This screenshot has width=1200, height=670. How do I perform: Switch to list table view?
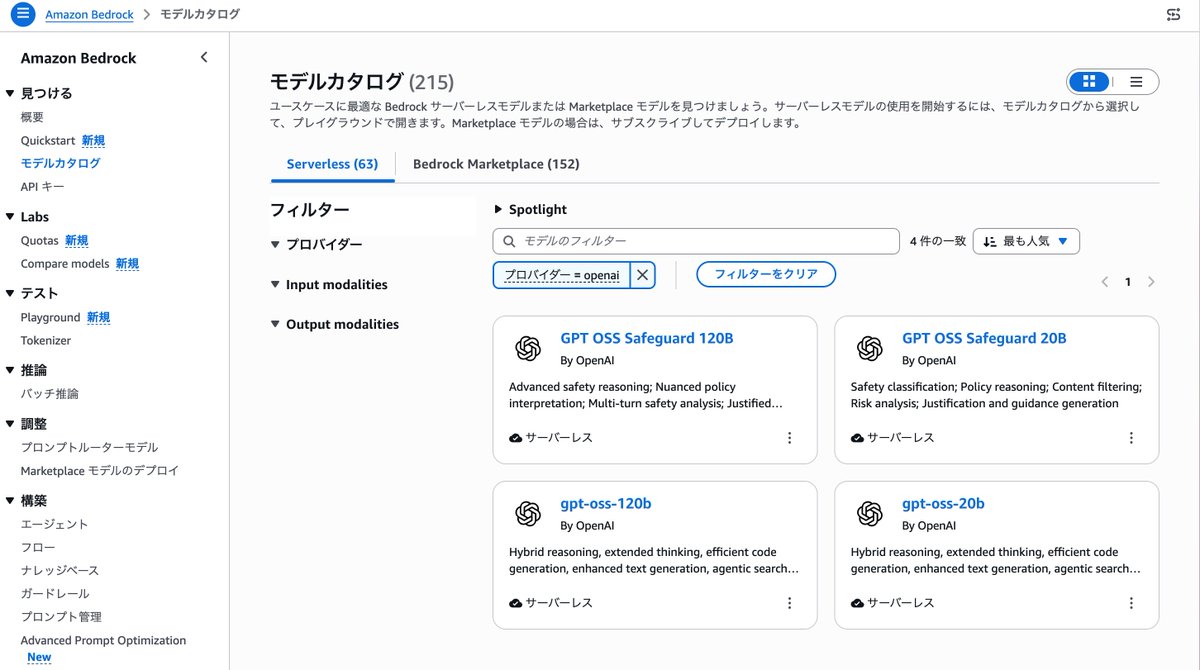1136,82
